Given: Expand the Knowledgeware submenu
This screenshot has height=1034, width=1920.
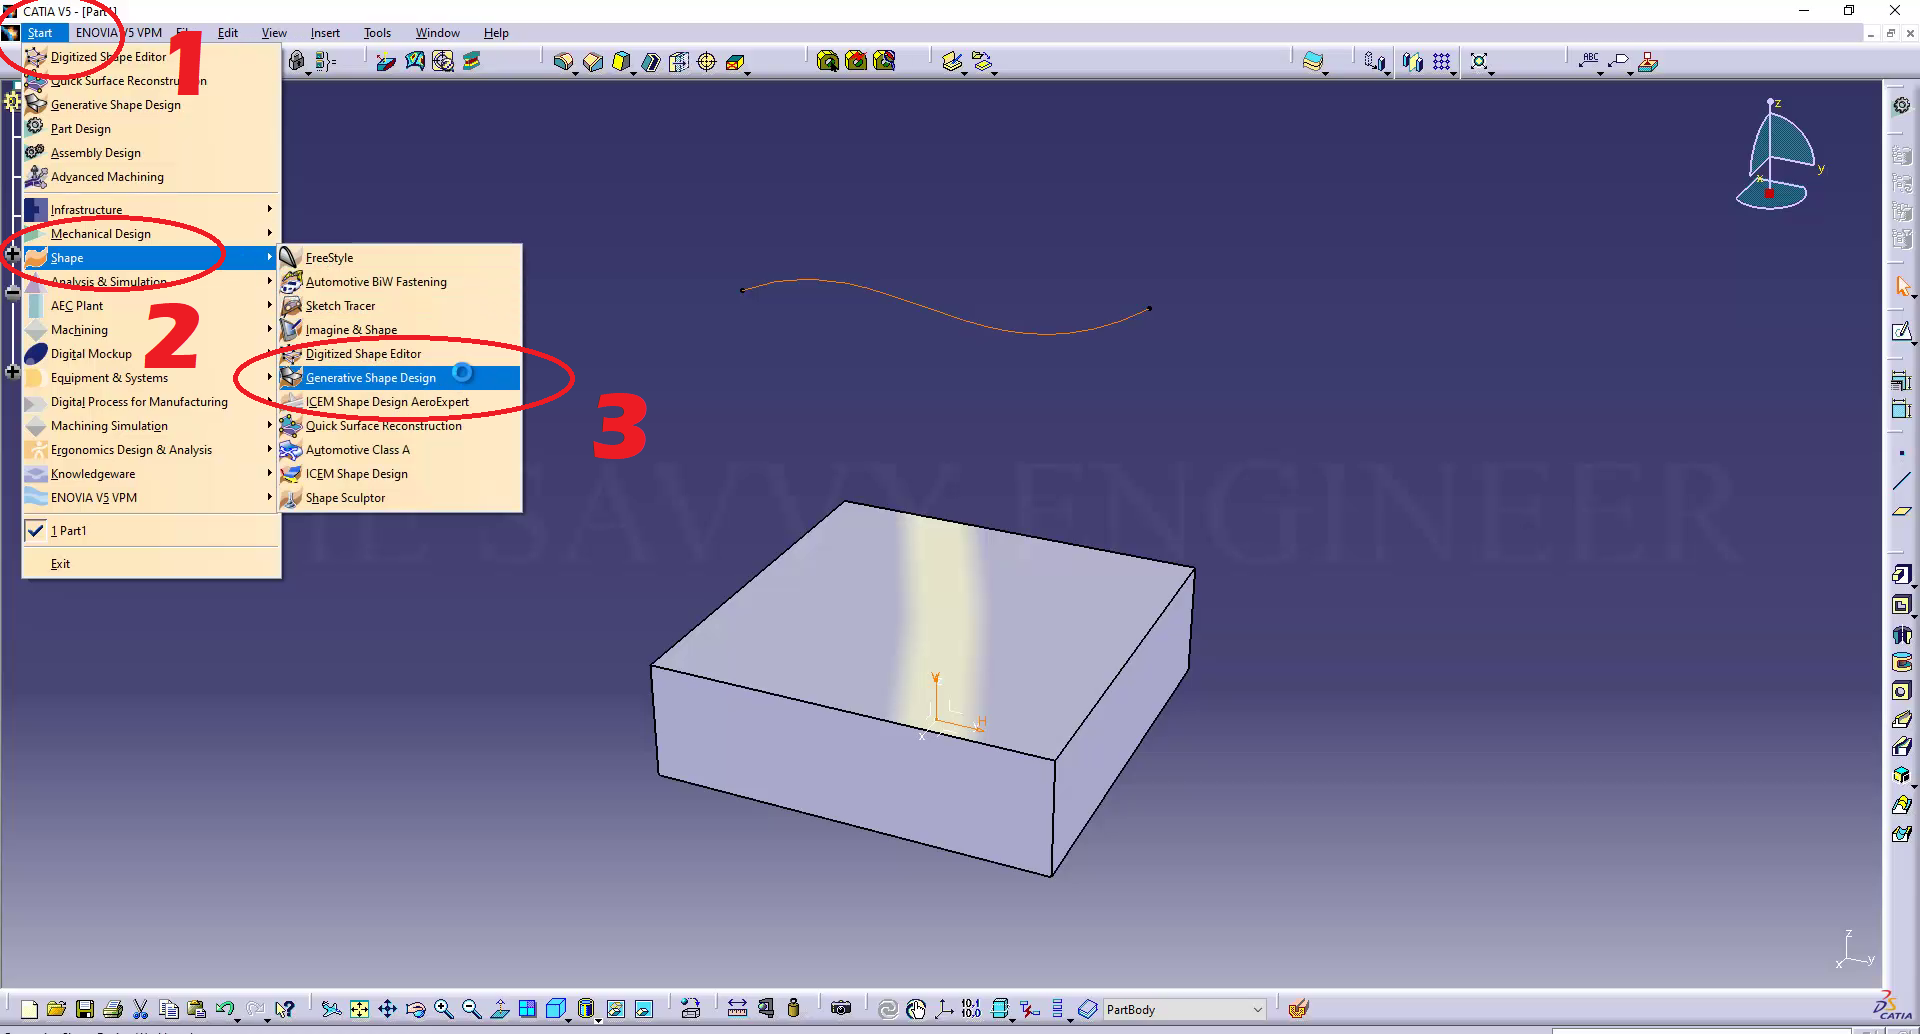Looking at the screenshot, I should (93, 474).
